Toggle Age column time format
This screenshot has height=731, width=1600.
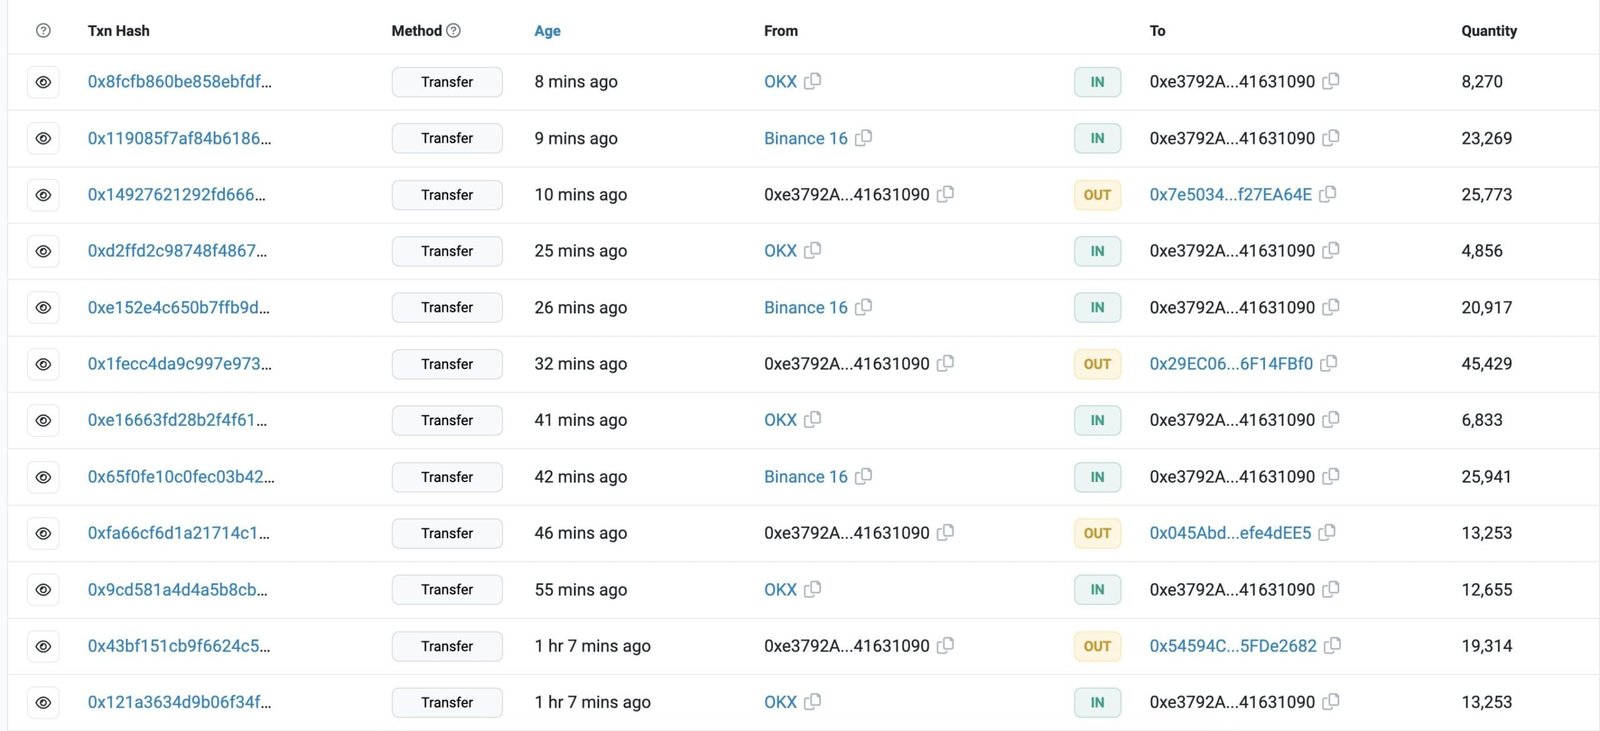(x=547, y=31)
